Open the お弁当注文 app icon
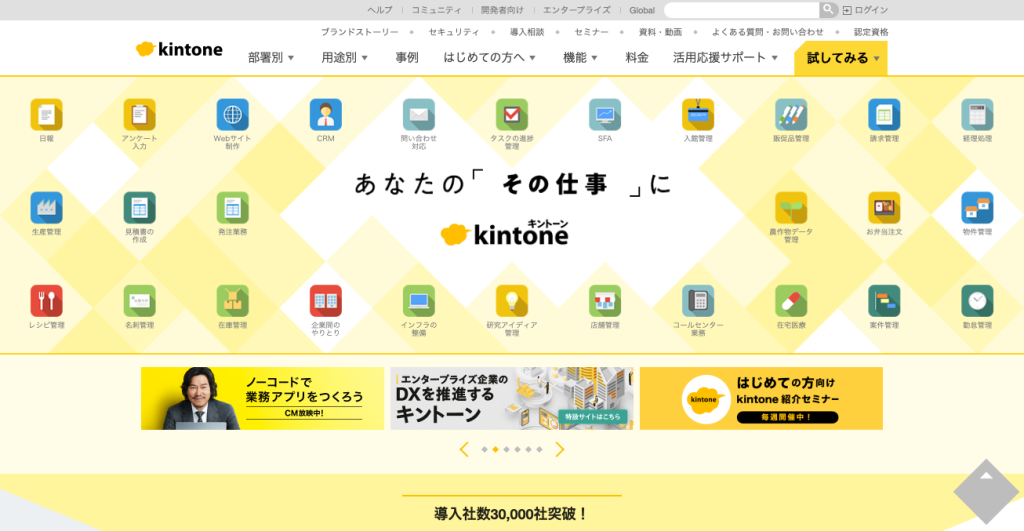Image resolution: width=1024 pixels, height=531 pixels. [x=884, y=208]
